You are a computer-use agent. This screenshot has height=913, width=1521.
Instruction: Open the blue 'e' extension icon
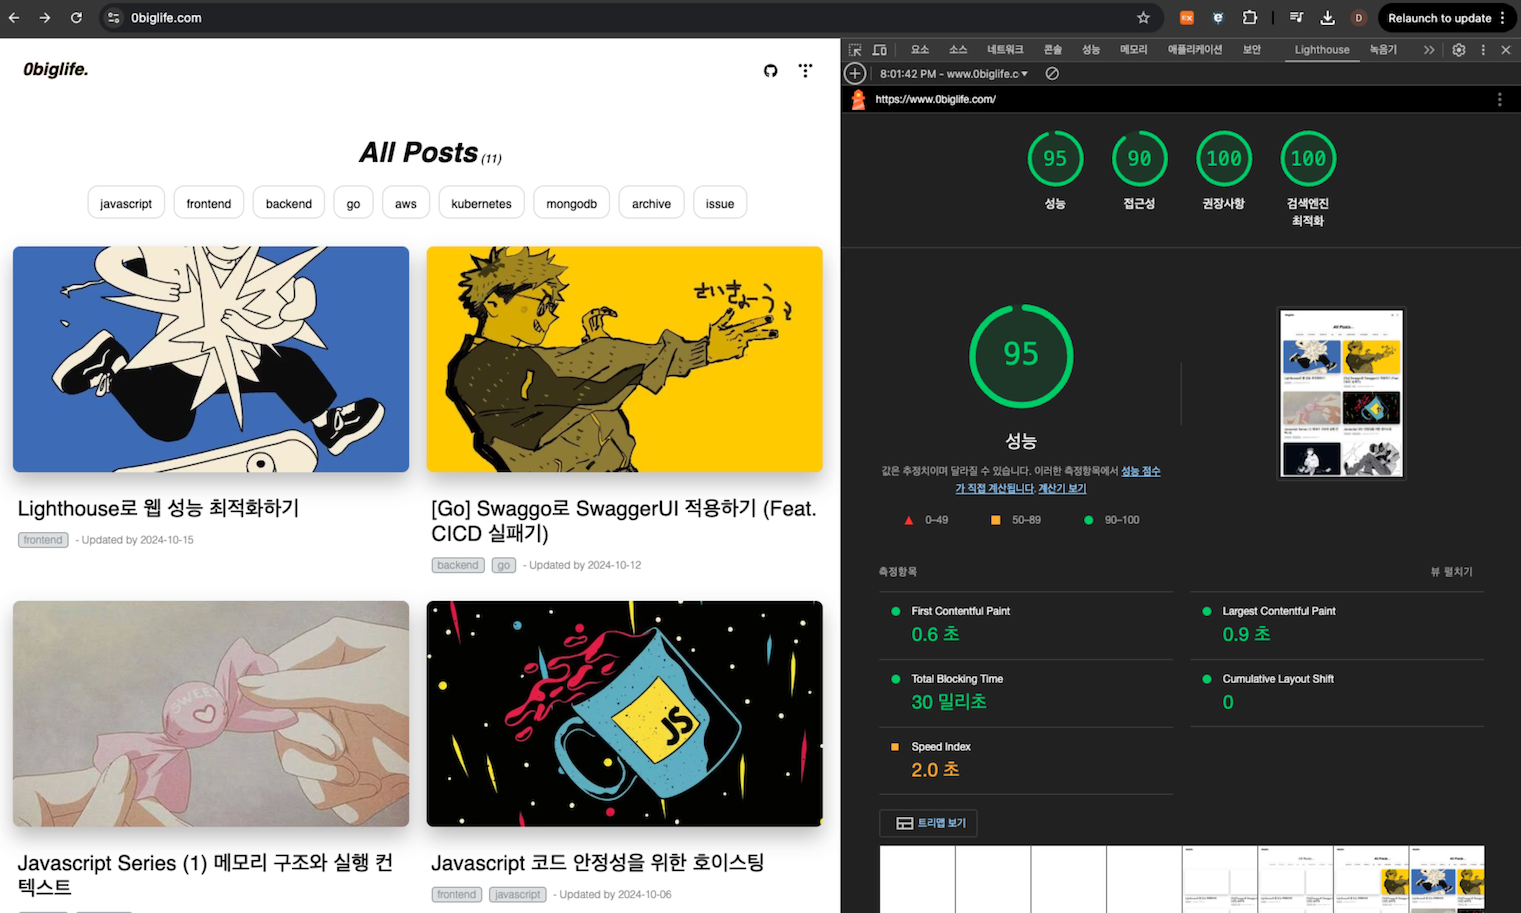coord(1218,18)
